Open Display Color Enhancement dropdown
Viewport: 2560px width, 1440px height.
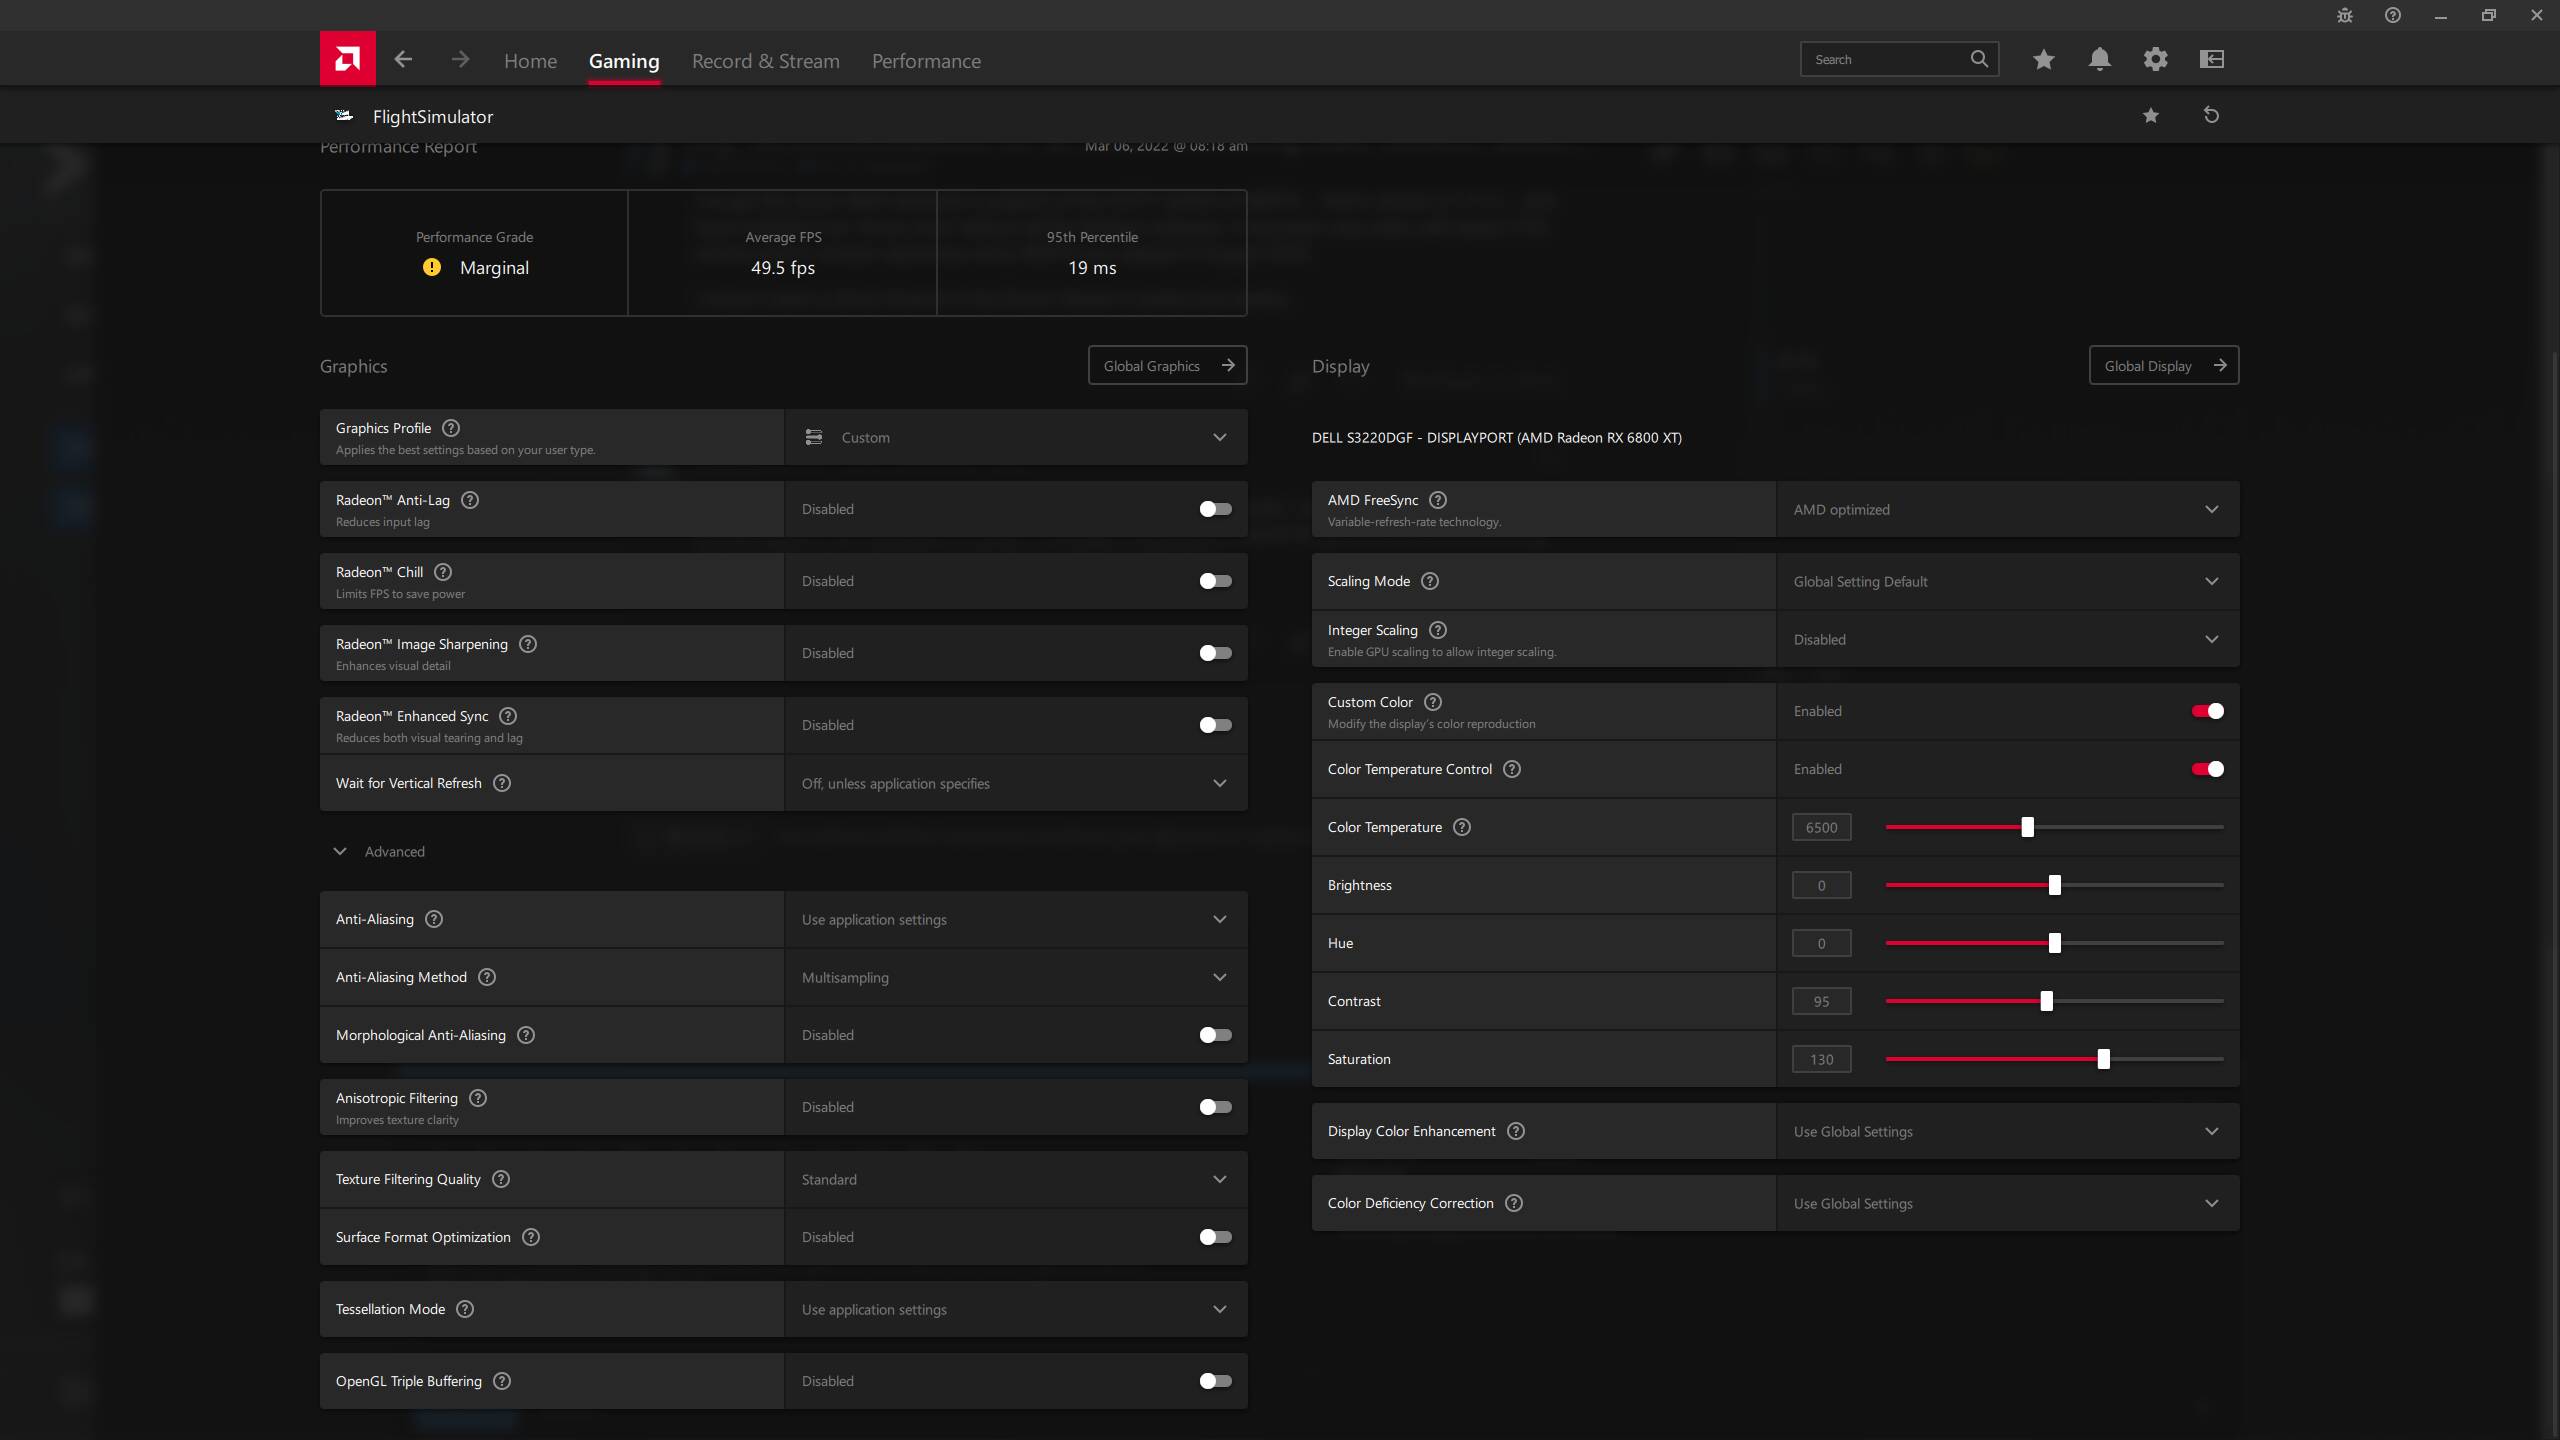click(2008, 1131)
